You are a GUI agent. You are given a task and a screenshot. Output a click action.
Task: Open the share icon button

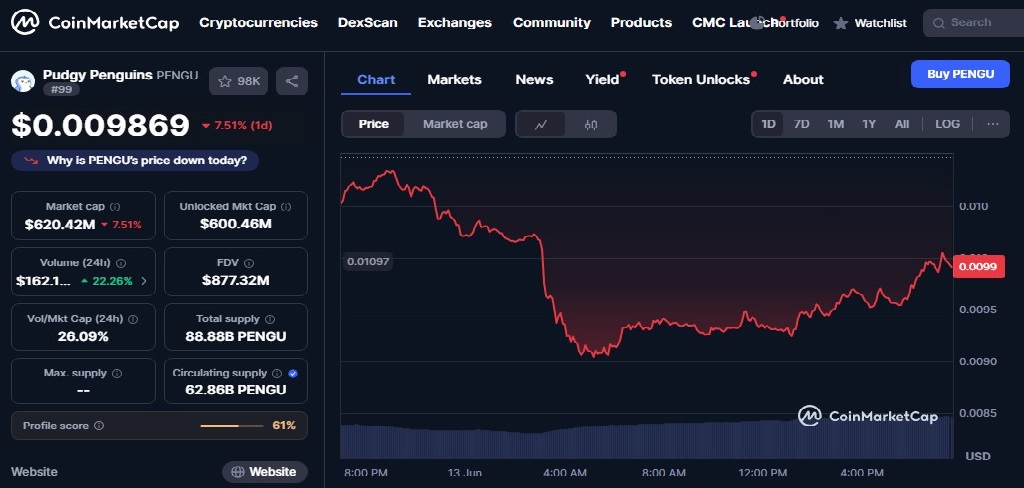pos(292,81)
